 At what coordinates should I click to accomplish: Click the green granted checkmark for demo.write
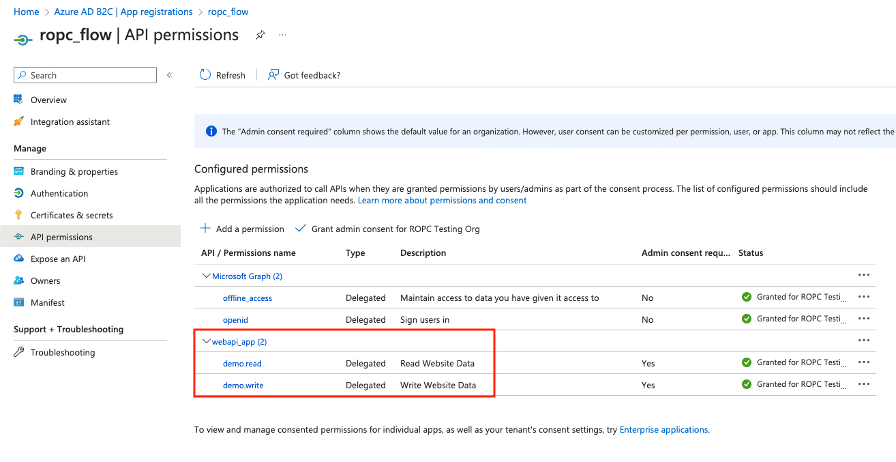pos(746,384)
